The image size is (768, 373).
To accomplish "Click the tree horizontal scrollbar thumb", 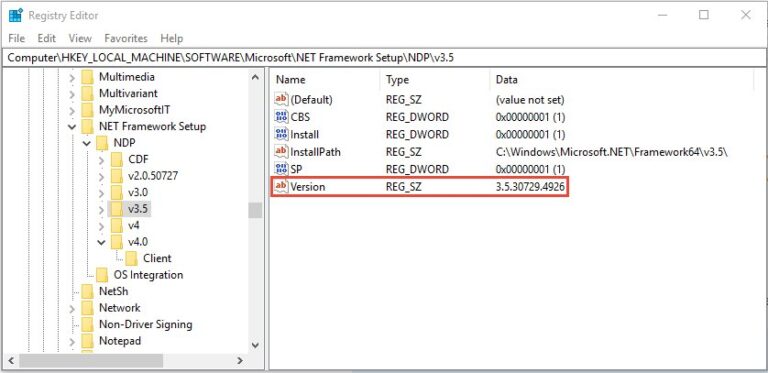I will coord(91,361).
